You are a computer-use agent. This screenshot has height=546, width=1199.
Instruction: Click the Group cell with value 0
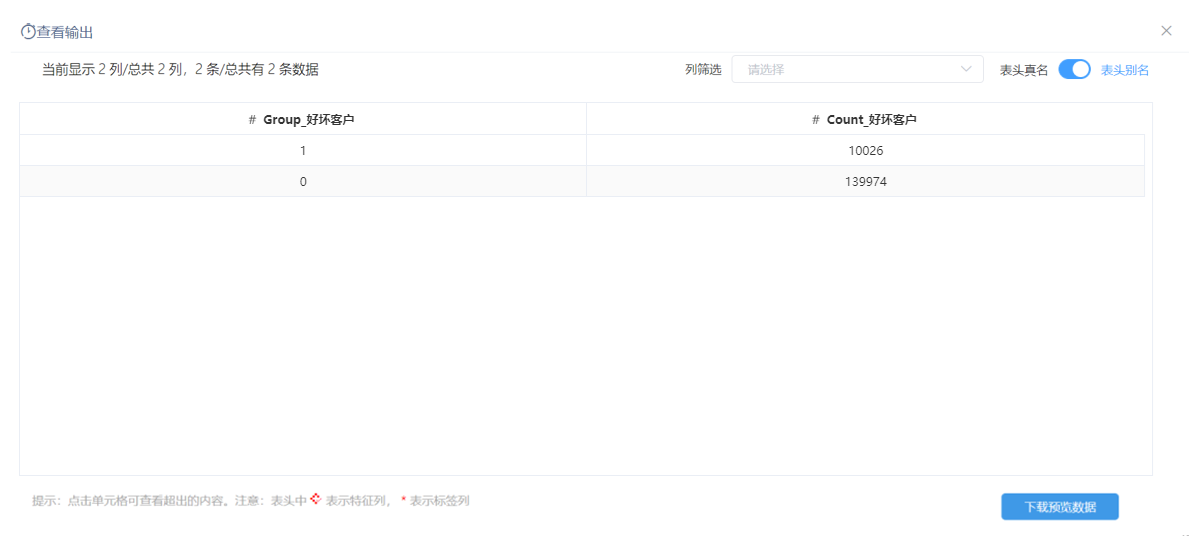coord(303,182)
